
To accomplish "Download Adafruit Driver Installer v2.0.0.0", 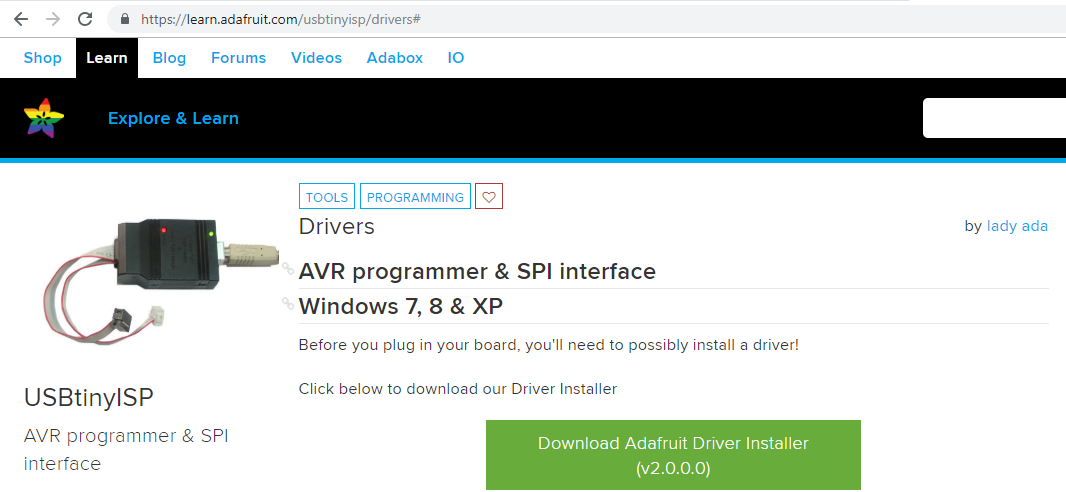I will coord(673,455).
